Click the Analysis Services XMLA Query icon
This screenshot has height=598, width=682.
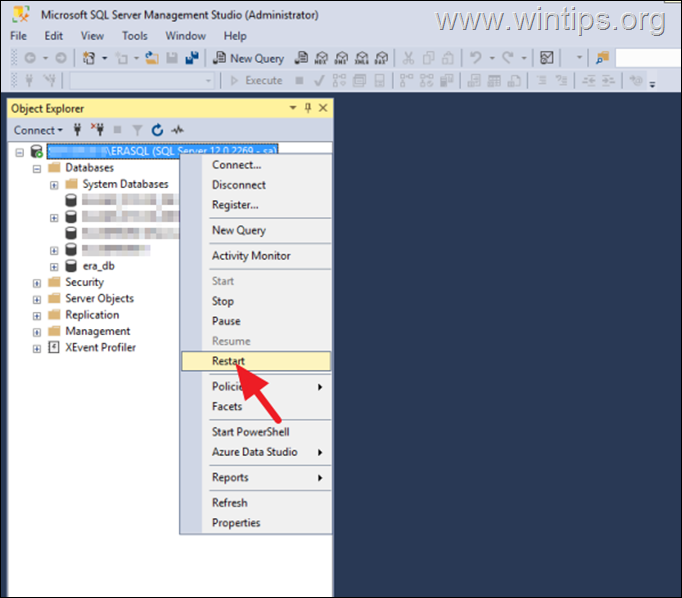pyautogui.click(x=361, y=58)
